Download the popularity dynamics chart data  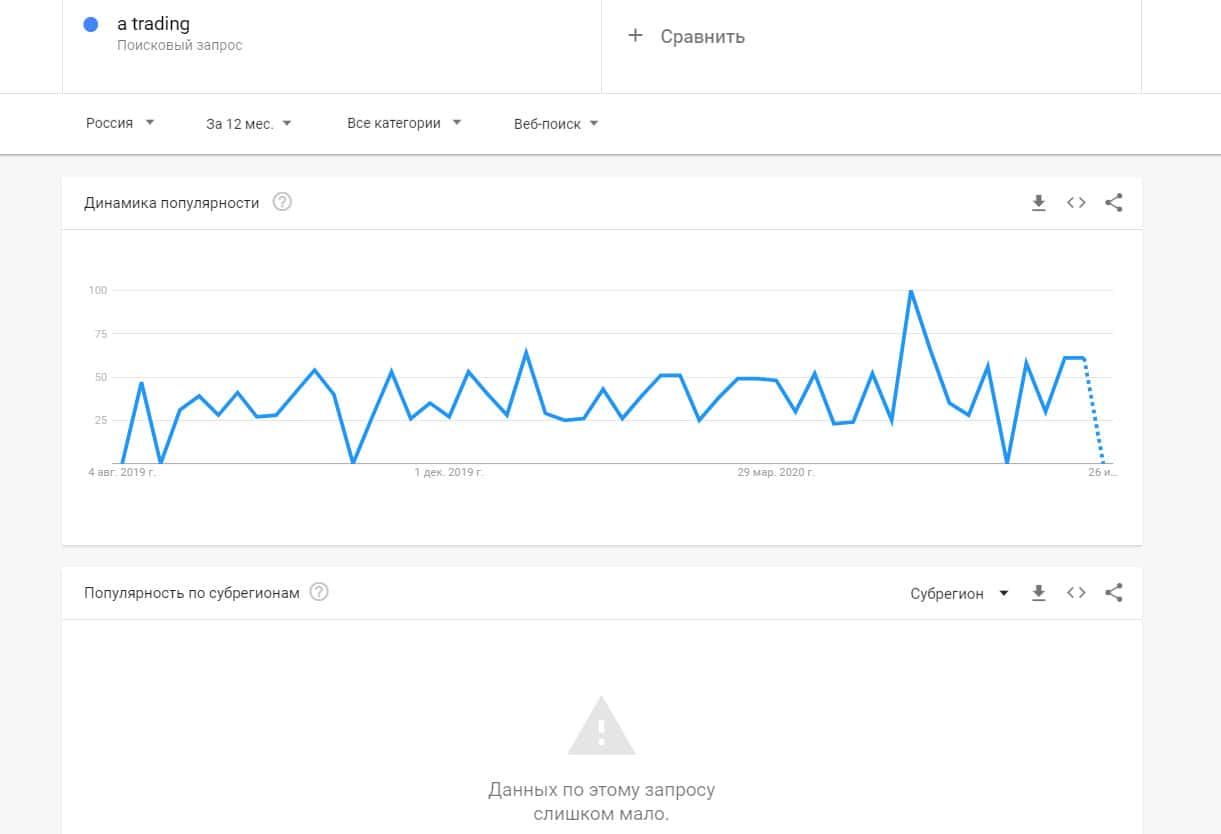click(1038, 203)
